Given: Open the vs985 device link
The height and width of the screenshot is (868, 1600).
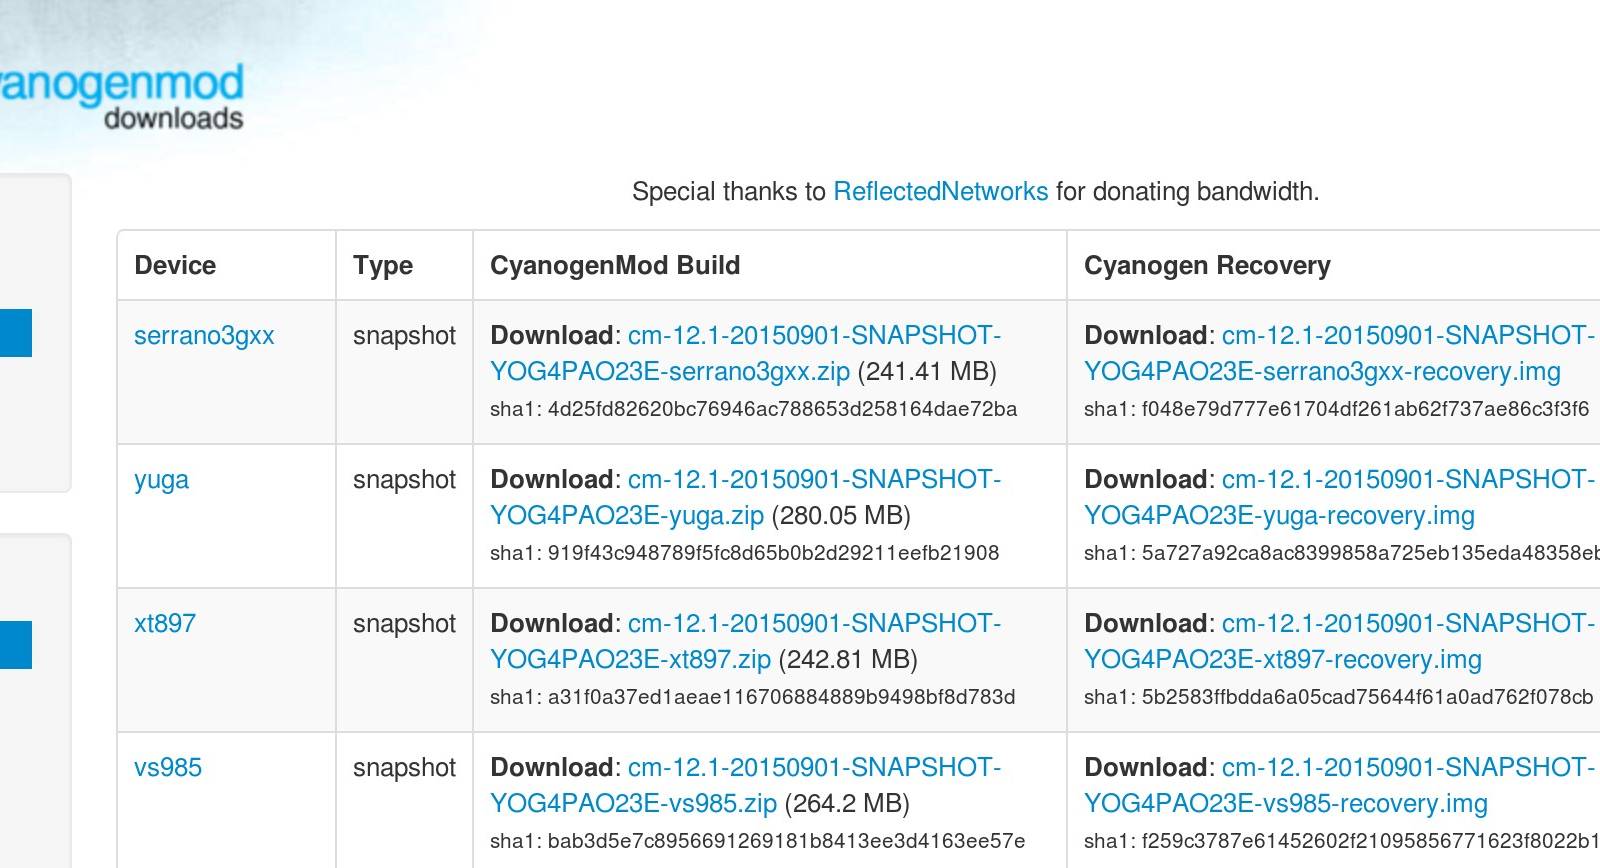Looking at the screenshot, I should [x=168, y=767].
